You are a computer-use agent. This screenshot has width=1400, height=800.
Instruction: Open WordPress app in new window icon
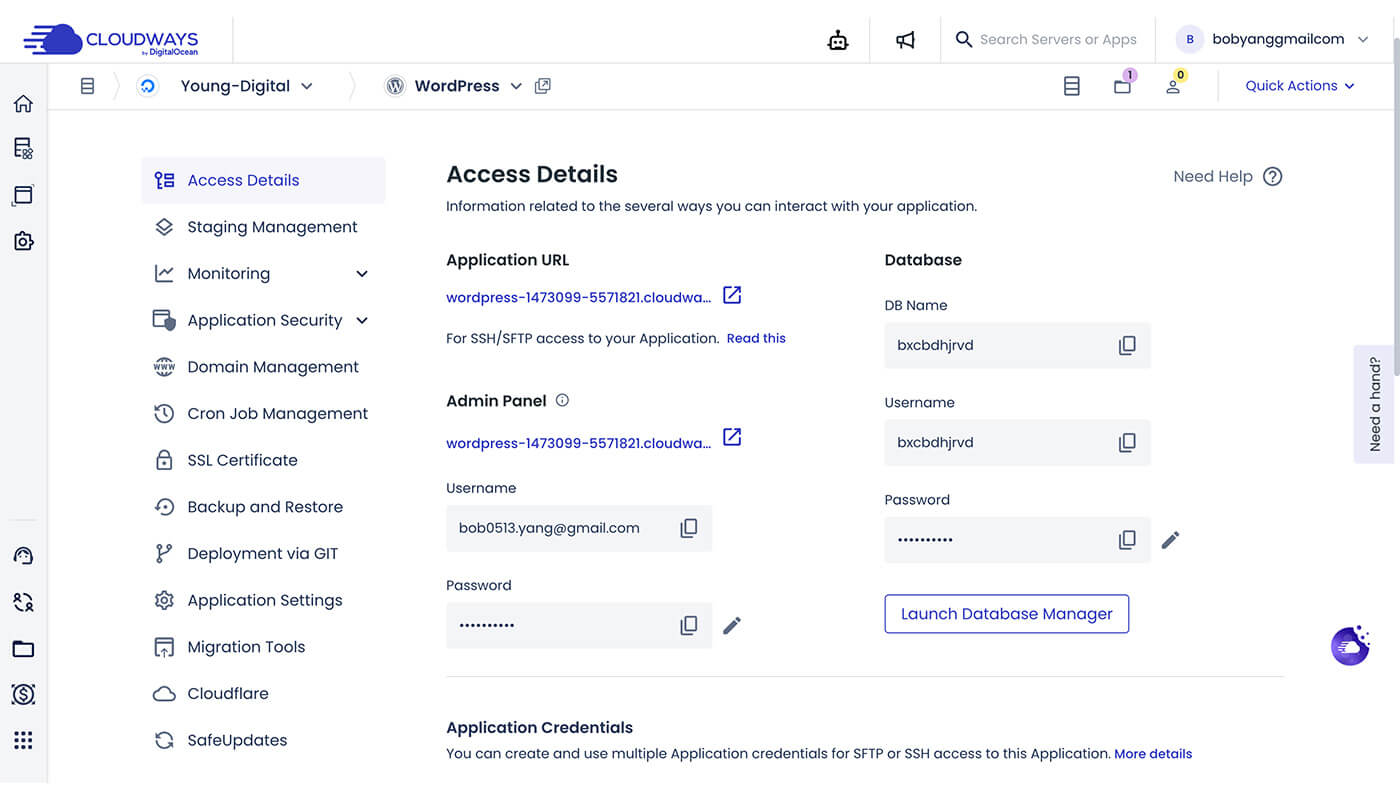point(543,86)
